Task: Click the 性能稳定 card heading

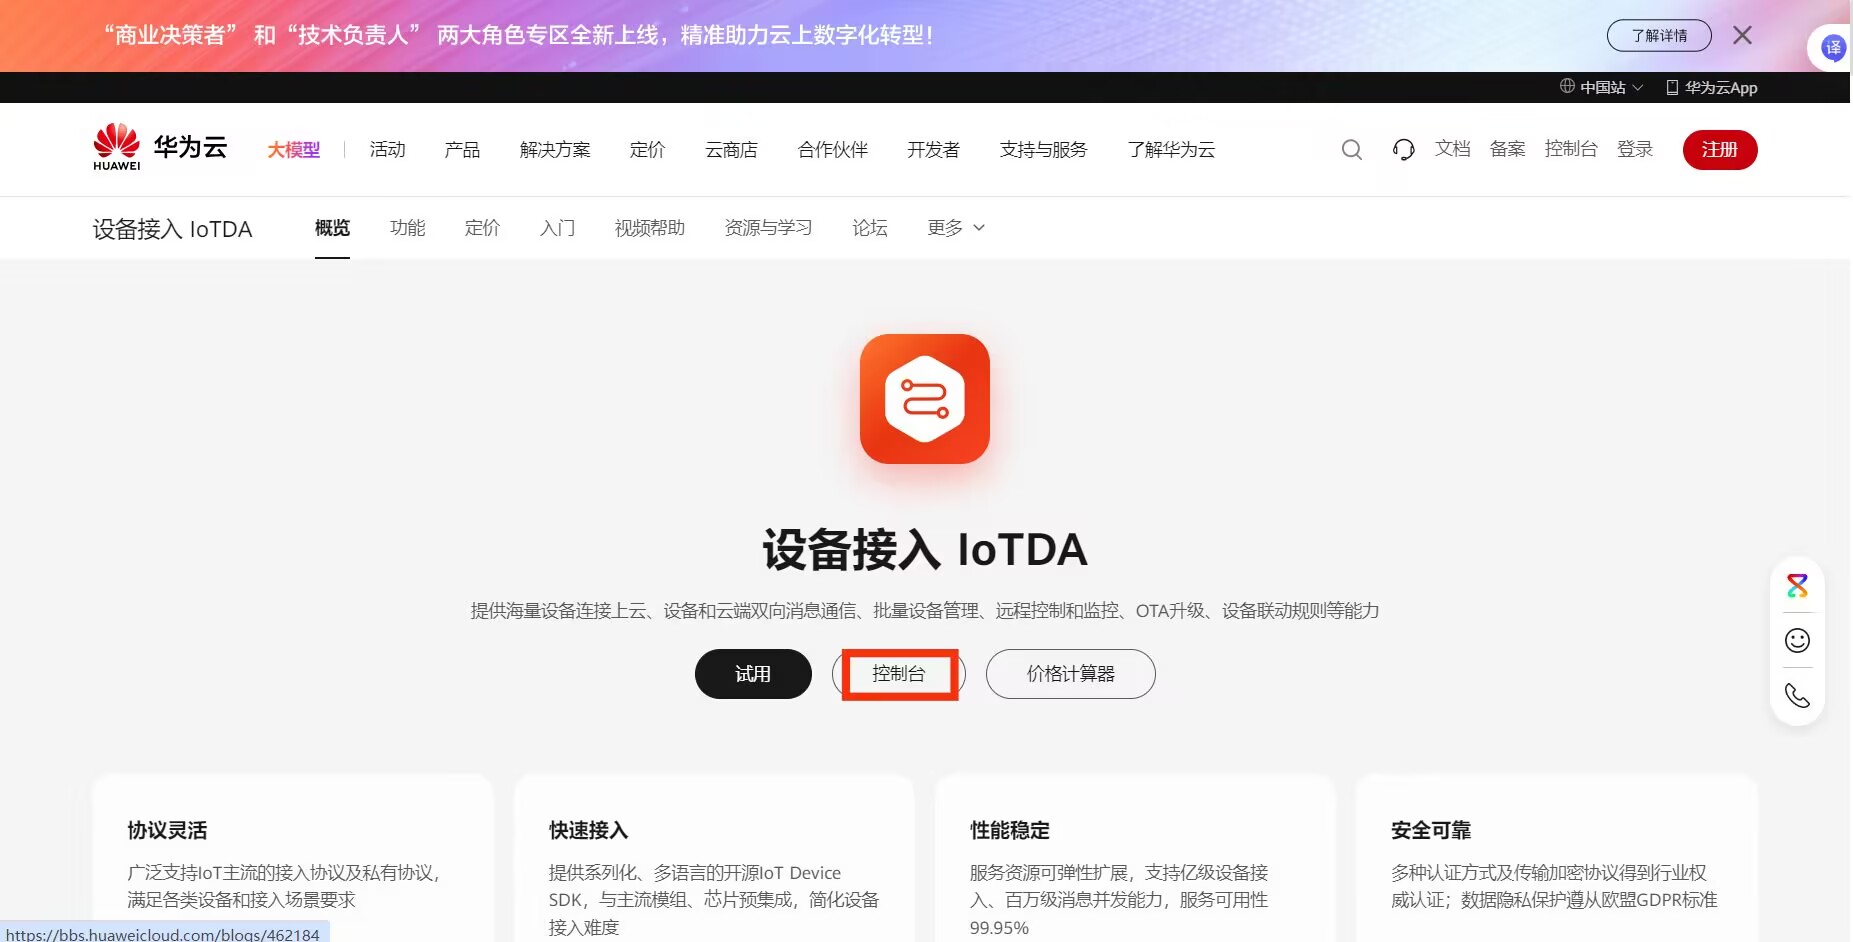Action: click(1010, 830)
